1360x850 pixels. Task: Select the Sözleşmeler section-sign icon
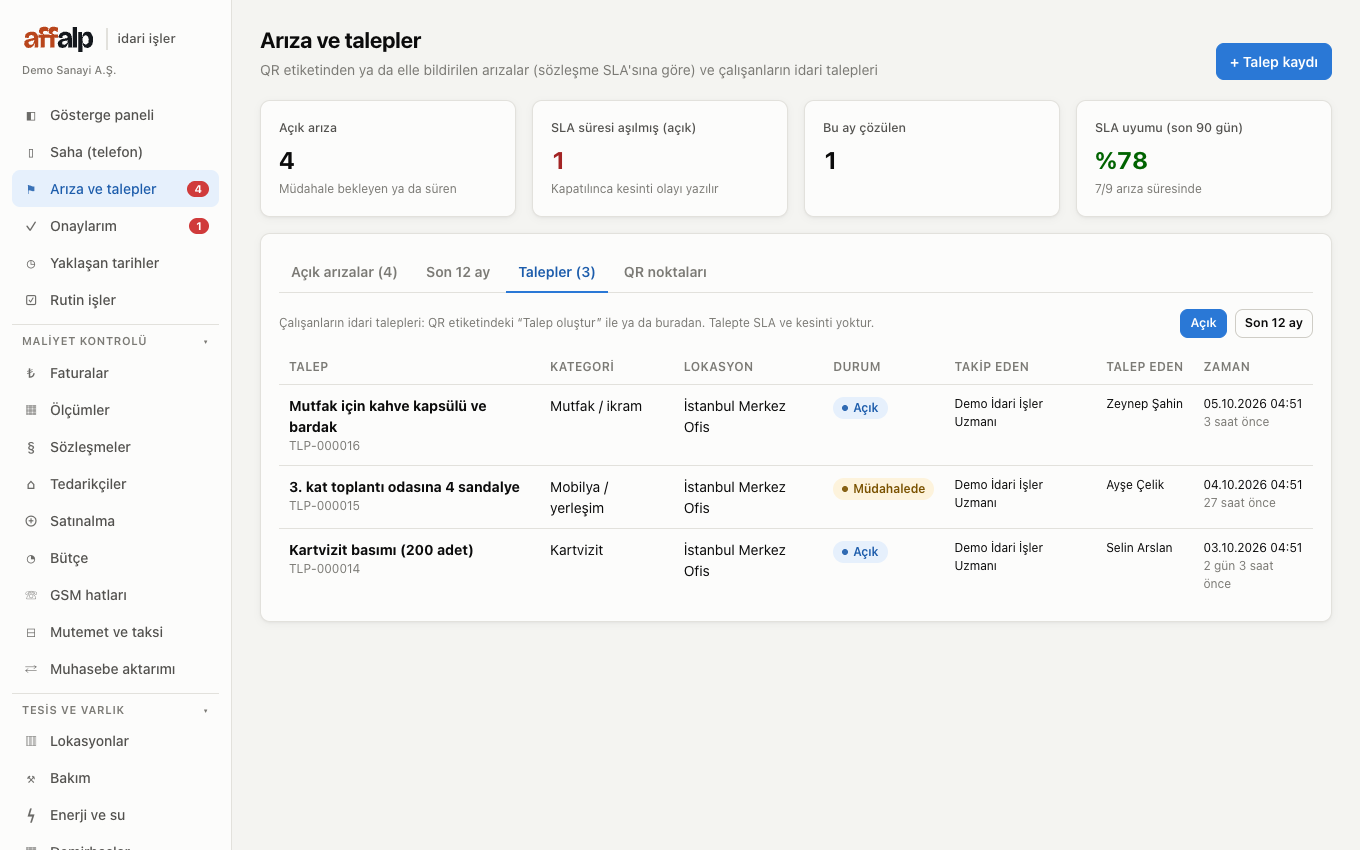(x=31, y=447)
